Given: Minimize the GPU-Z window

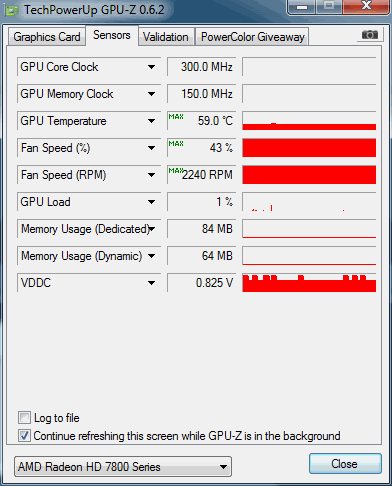Looking at the screenshot, I should pos(301,7).
